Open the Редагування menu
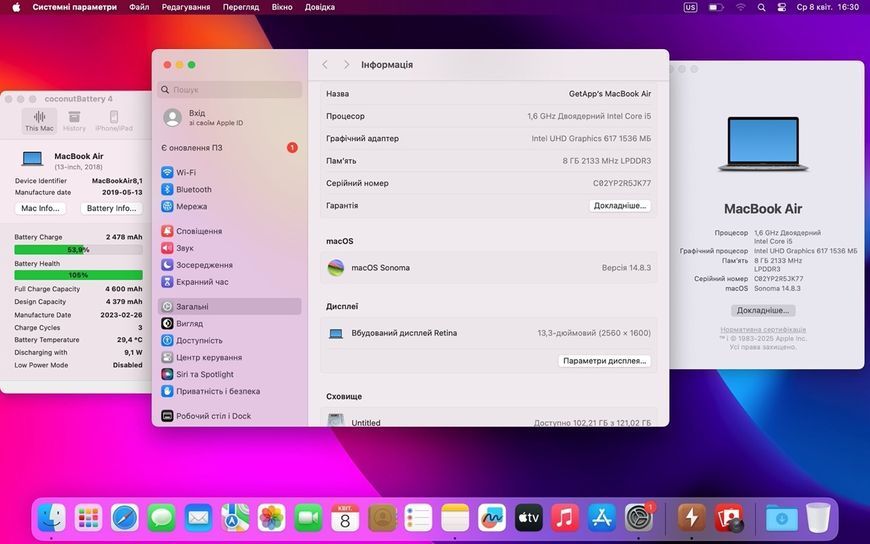Screen dimensions: 870x544 click(186, 7)
